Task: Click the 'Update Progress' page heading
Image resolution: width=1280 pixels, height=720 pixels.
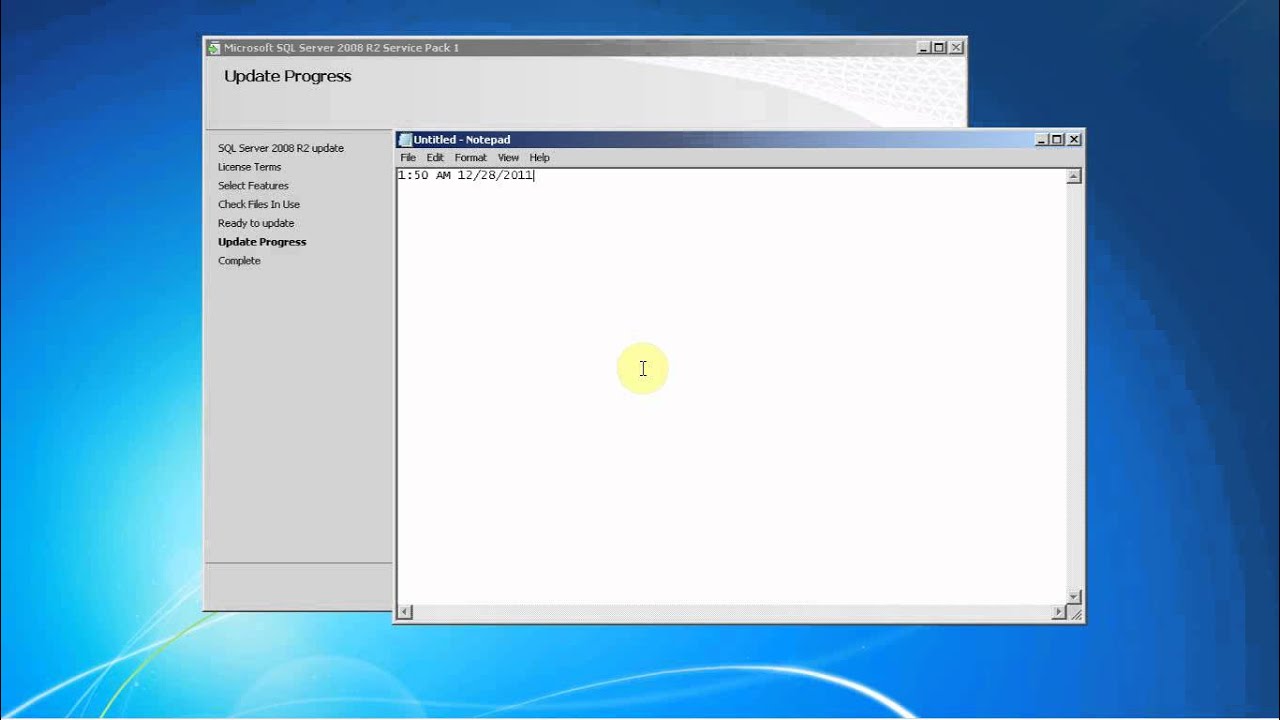Action: click(288, 76)
